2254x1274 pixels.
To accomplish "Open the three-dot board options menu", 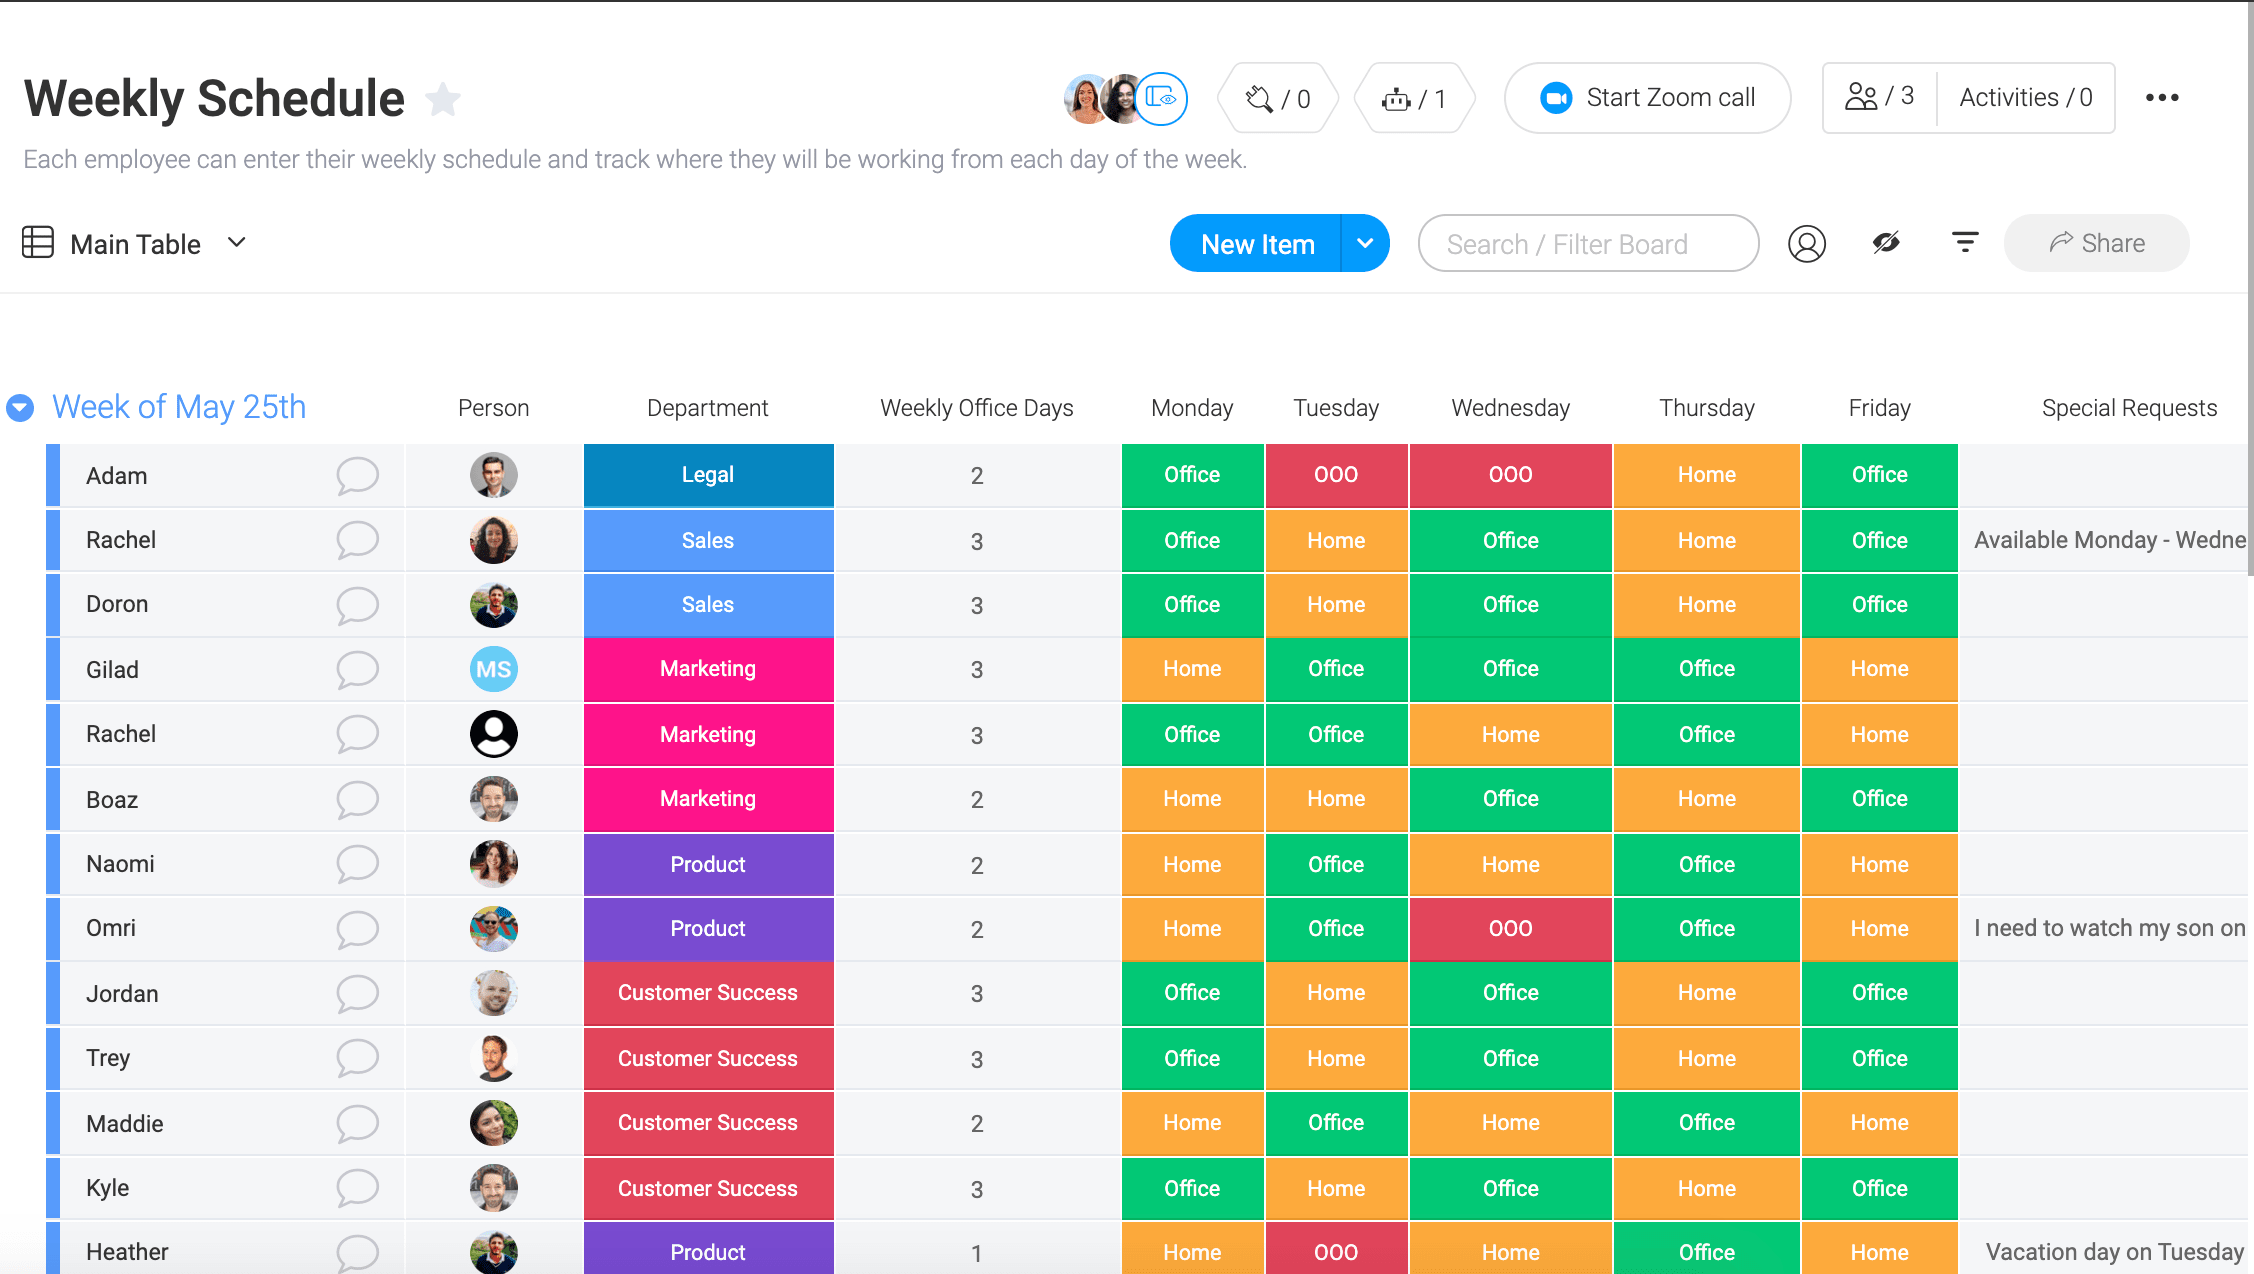I will point(2161,98).
